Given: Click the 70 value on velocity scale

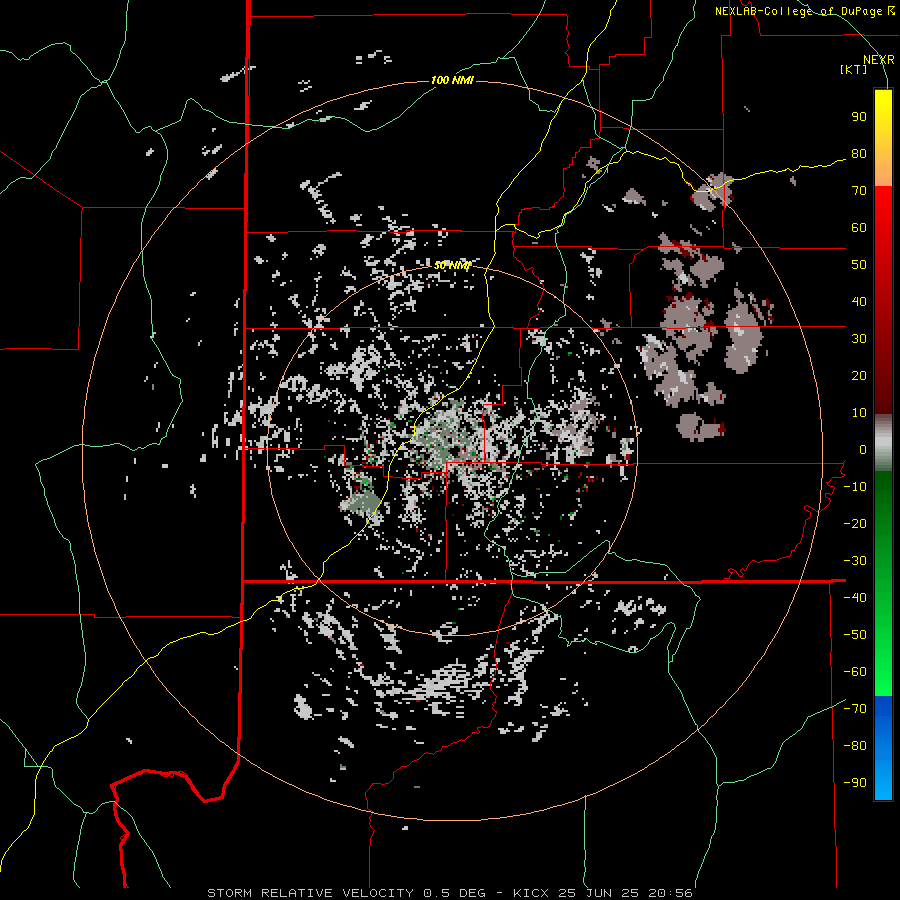Looking at the screenshot, I should coord(859,191).
